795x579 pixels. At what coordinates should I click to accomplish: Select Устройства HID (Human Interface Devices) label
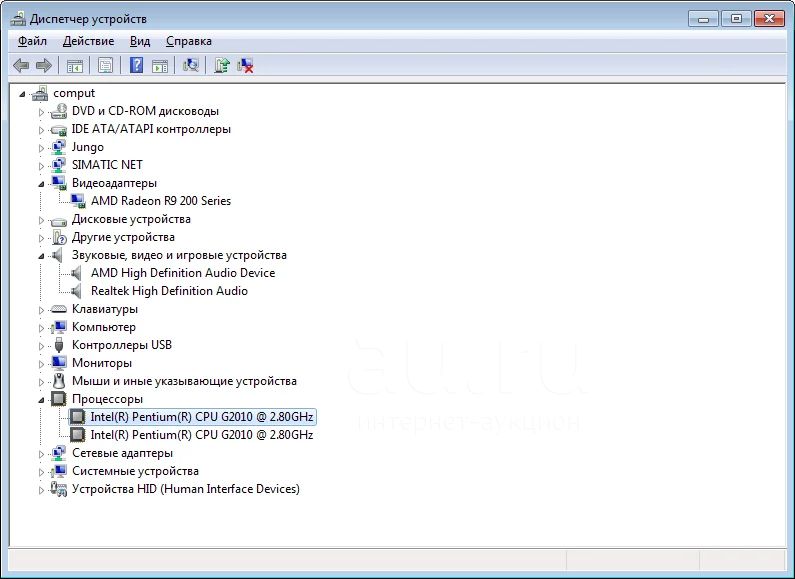click(x=186, y=489)
